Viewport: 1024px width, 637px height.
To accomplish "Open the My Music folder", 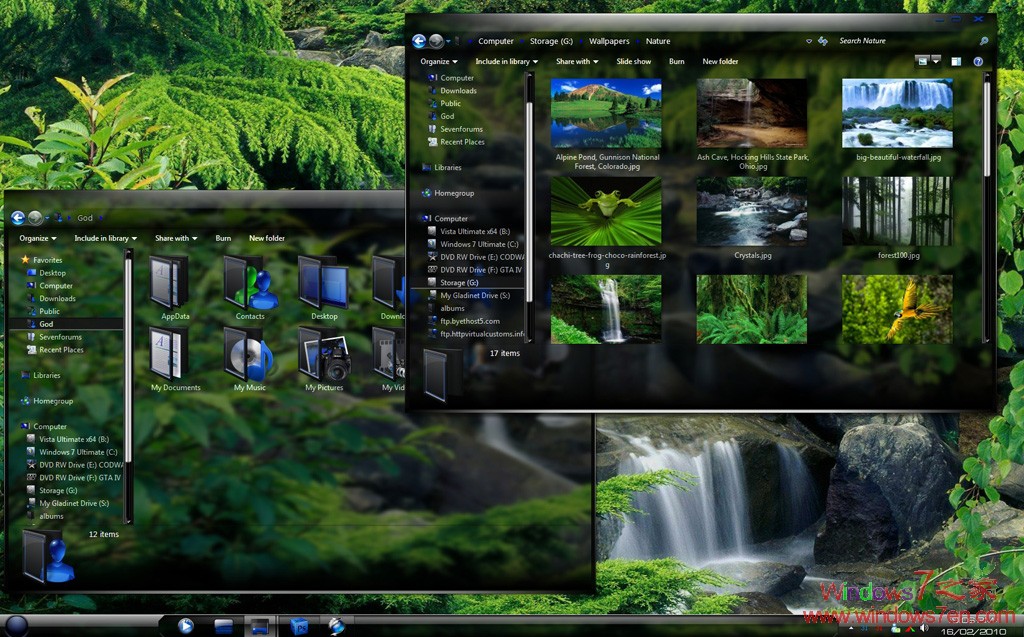I will tap(248, 357).
